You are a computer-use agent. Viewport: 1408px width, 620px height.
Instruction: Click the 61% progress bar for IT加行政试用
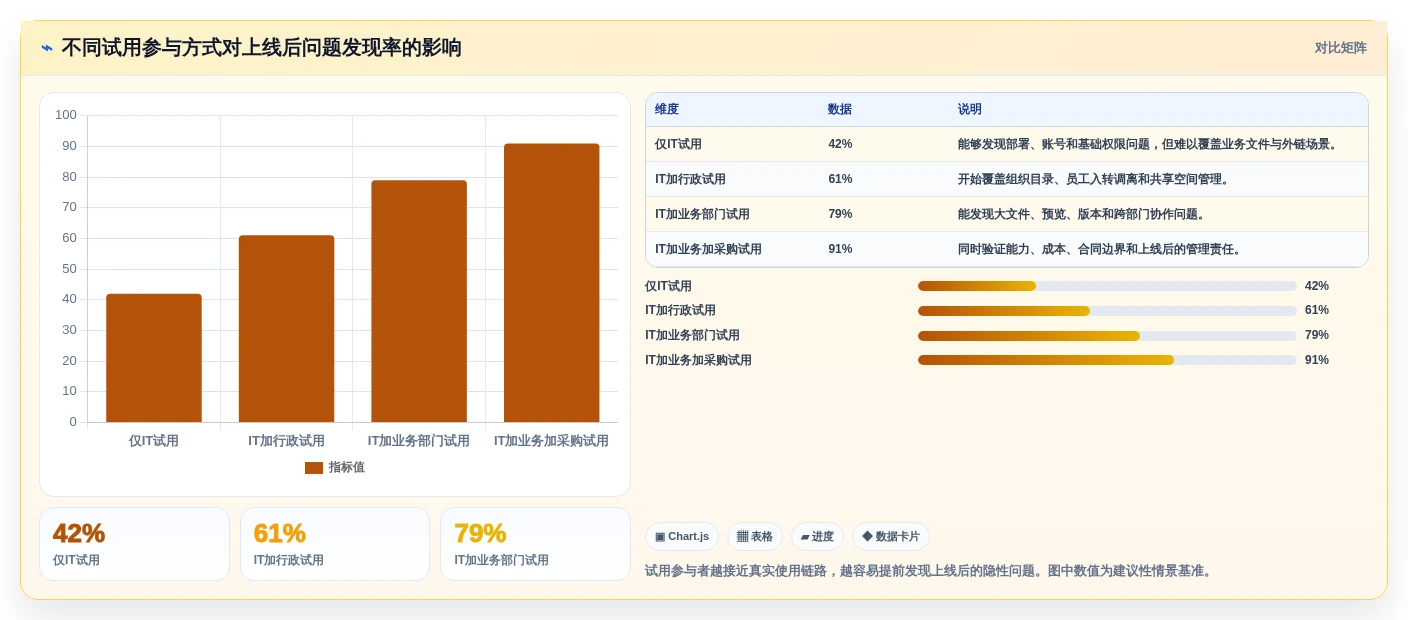pyautogui.click(x=1107, y=311)
